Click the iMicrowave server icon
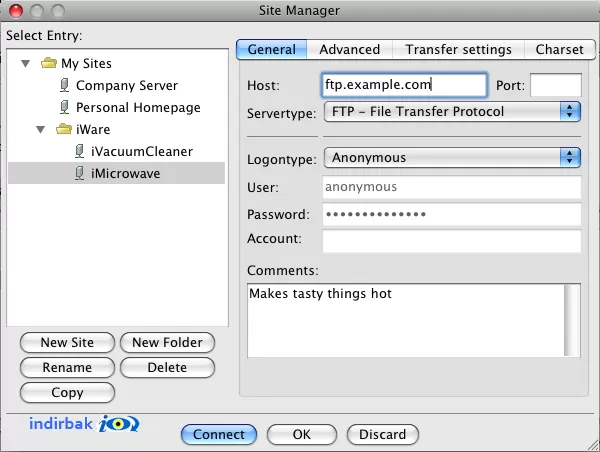600x452 pixels. [x=79, y=173]
